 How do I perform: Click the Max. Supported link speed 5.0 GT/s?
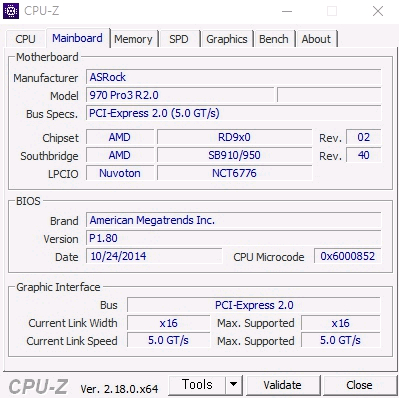coord(340,341)
